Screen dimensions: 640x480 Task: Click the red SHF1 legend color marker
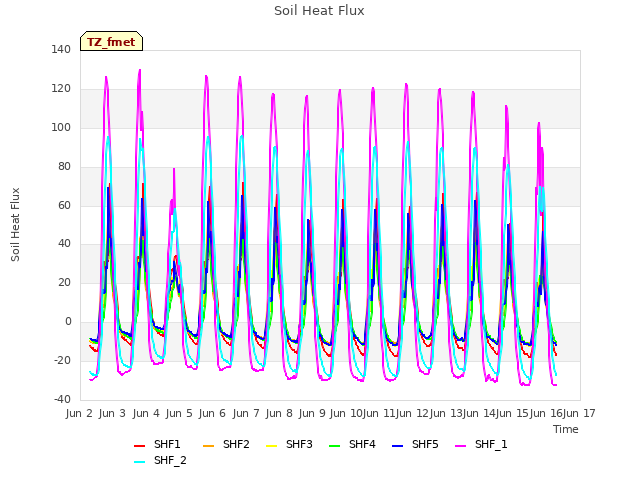(x=140, y=446)
